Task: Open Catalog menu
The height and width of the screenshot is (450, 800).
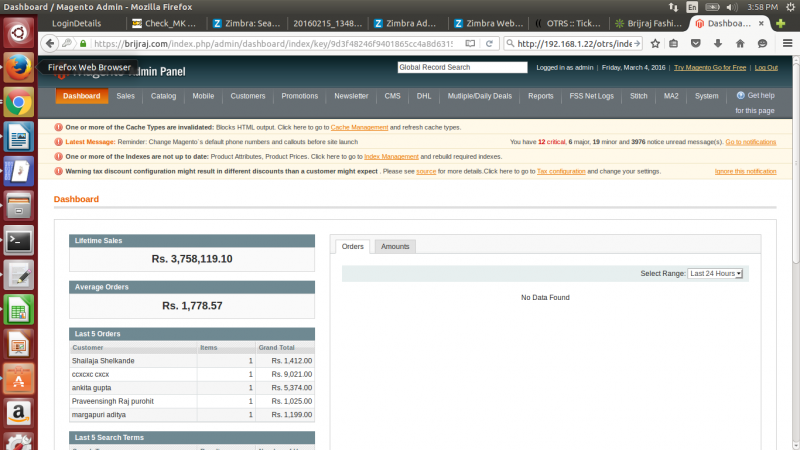Action: (163, 96)
